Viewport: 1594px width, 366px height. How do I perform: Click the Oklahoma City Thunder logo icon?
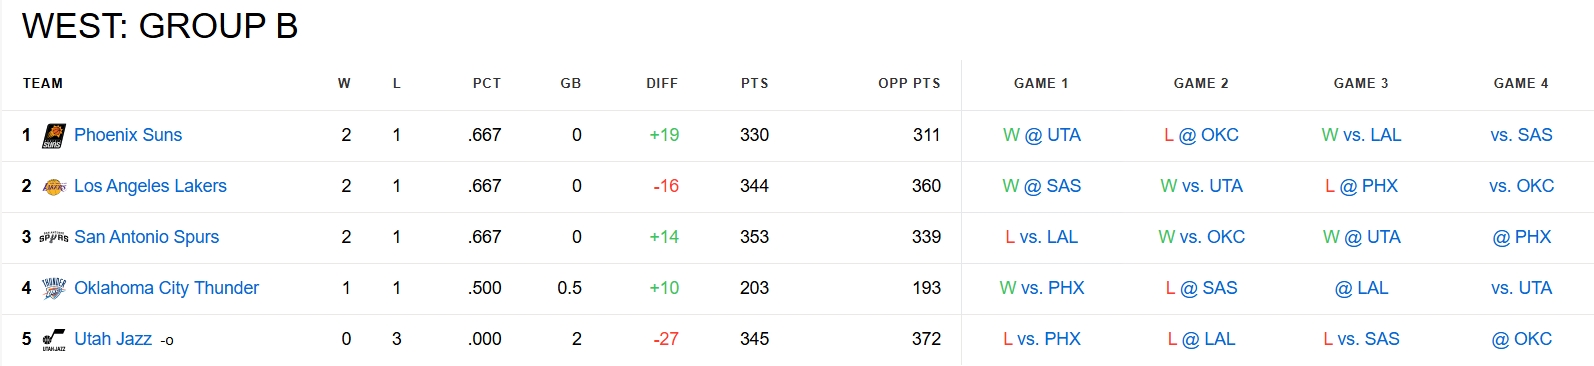click(53, 288)
